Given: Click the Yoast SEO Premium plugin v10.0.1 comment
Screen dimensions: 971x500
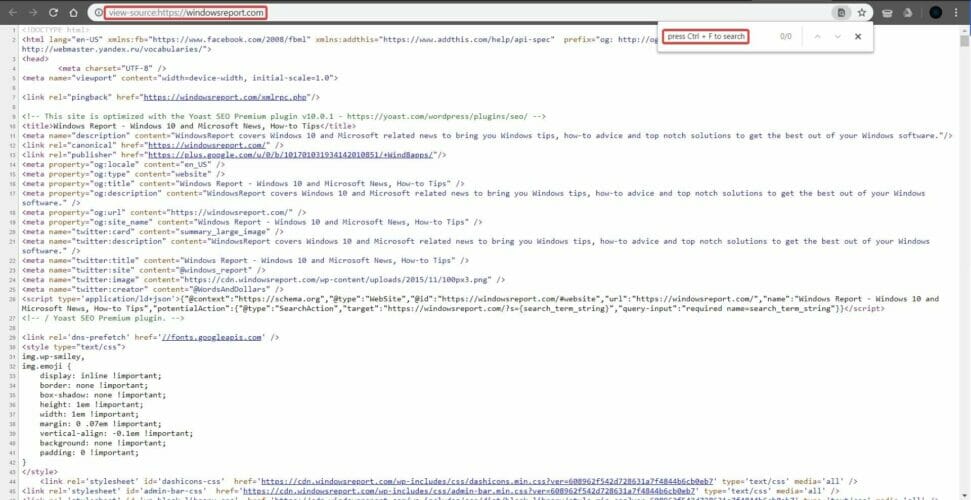Looking at the screenshot, I should (284, 116).
